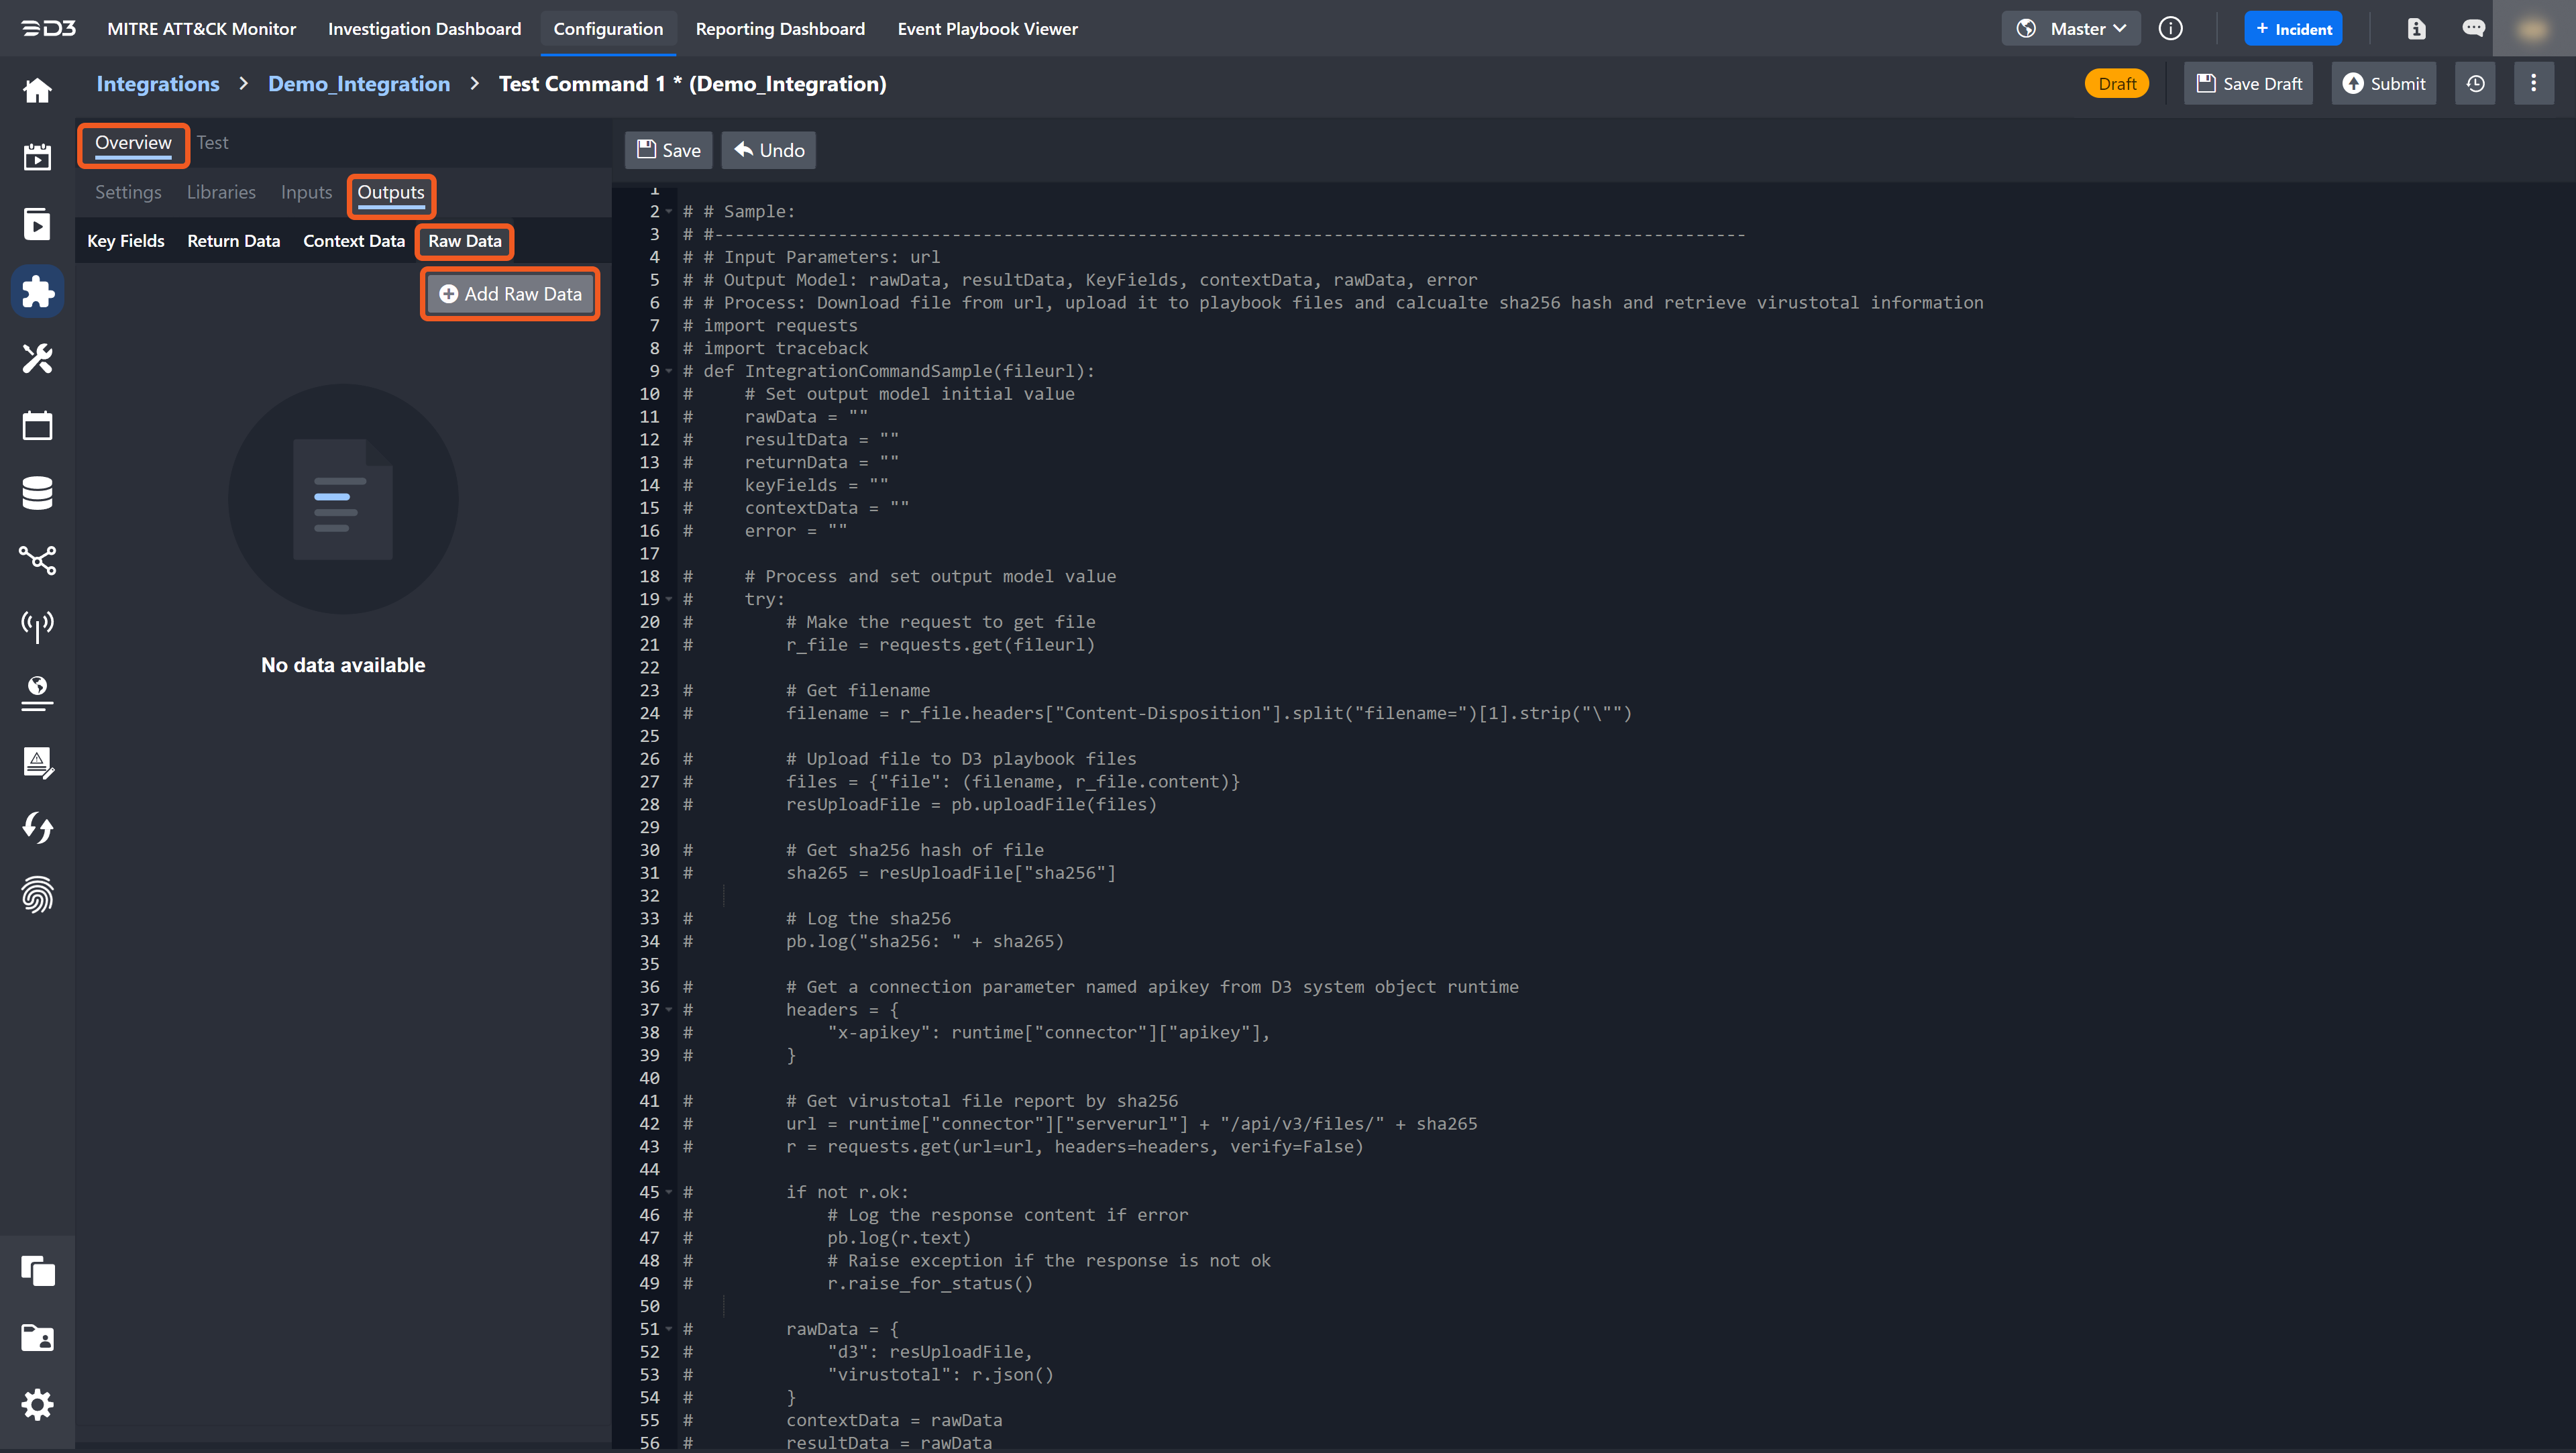Open the version history clock icon
Image resolution: width=2576 pixels, height=1453 pixels.
pos(2475,84)
